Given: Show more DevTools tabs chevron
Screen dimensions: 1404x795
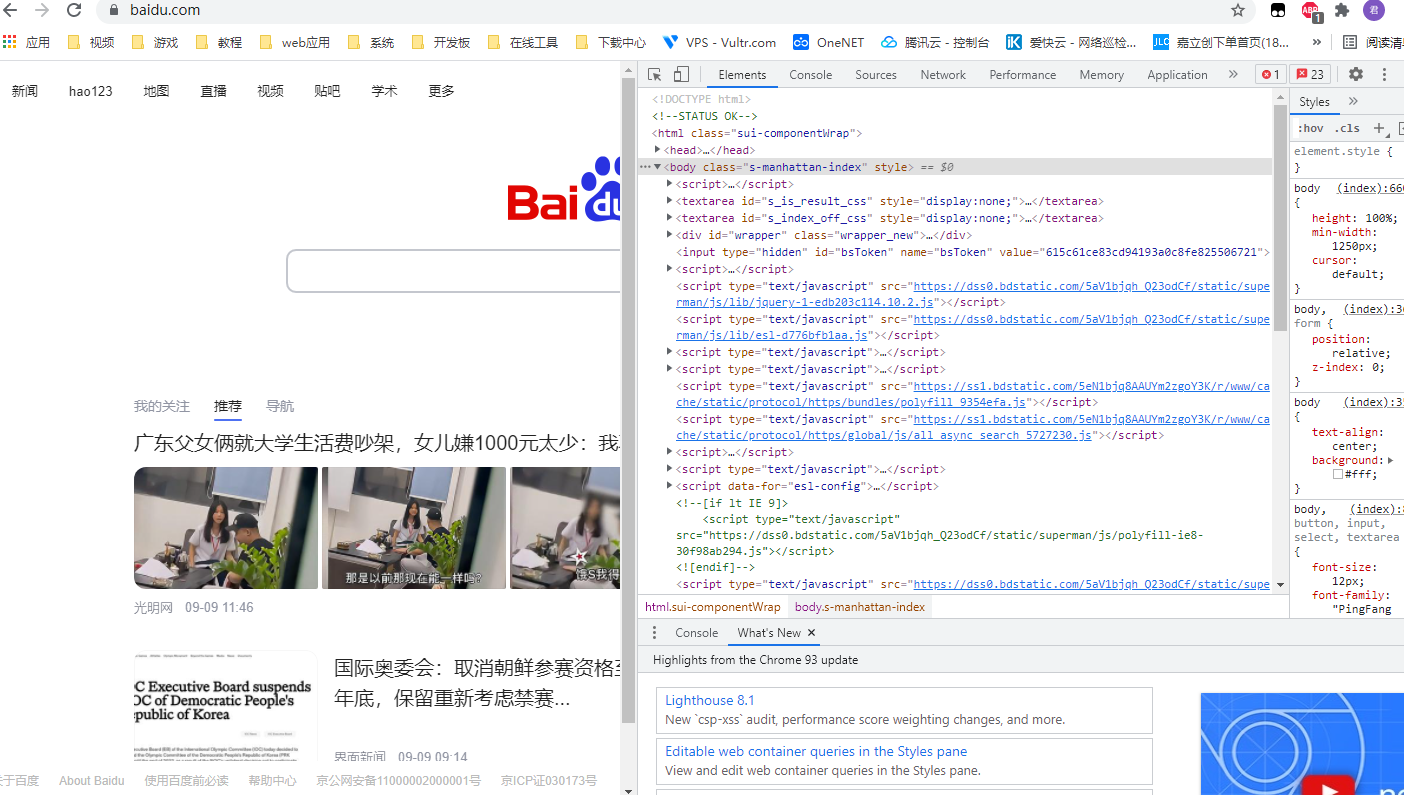Looking at the screenshot, I should click(1233, 75).
